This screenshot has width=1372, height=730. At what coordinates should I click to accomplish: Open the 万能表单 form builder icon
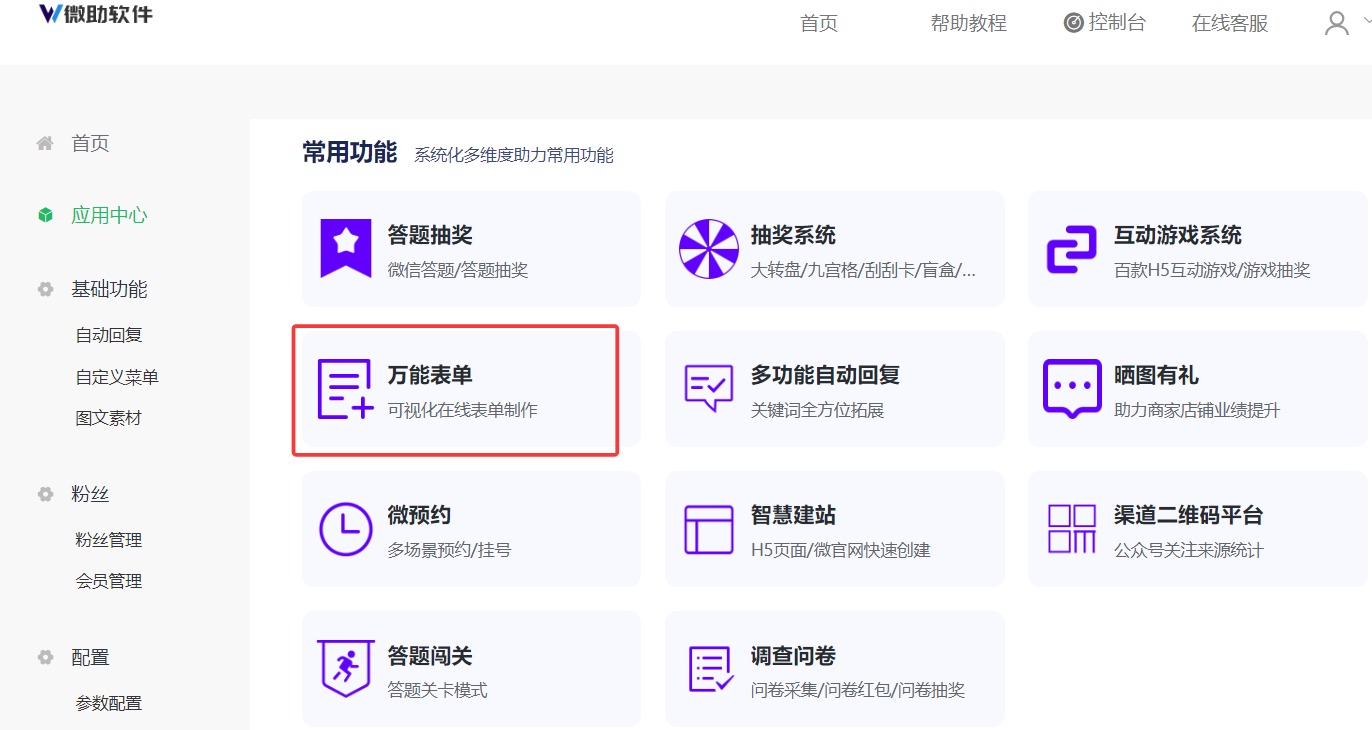click(x=345, y=387)
